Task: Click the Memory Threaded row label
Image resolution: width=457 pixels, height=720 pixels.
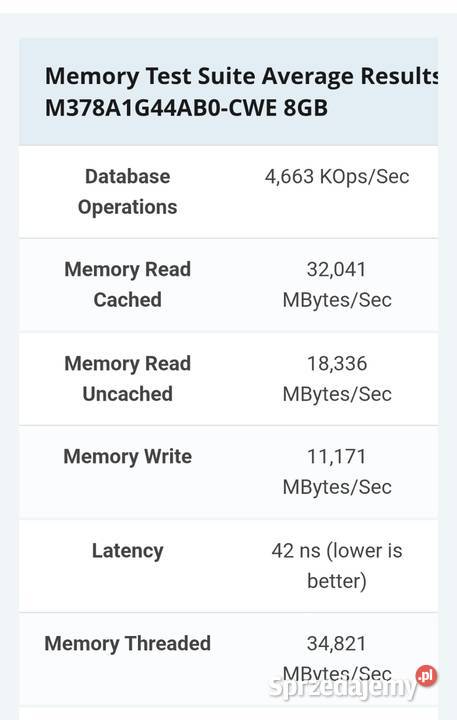Action: point(128,643)
